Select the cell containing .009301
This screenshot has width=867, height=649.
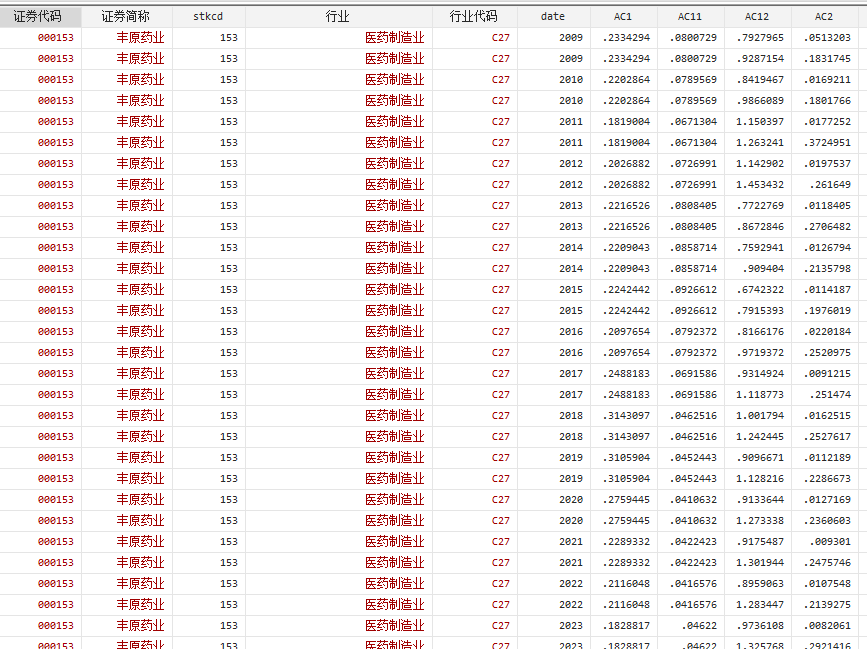point(830,542)
